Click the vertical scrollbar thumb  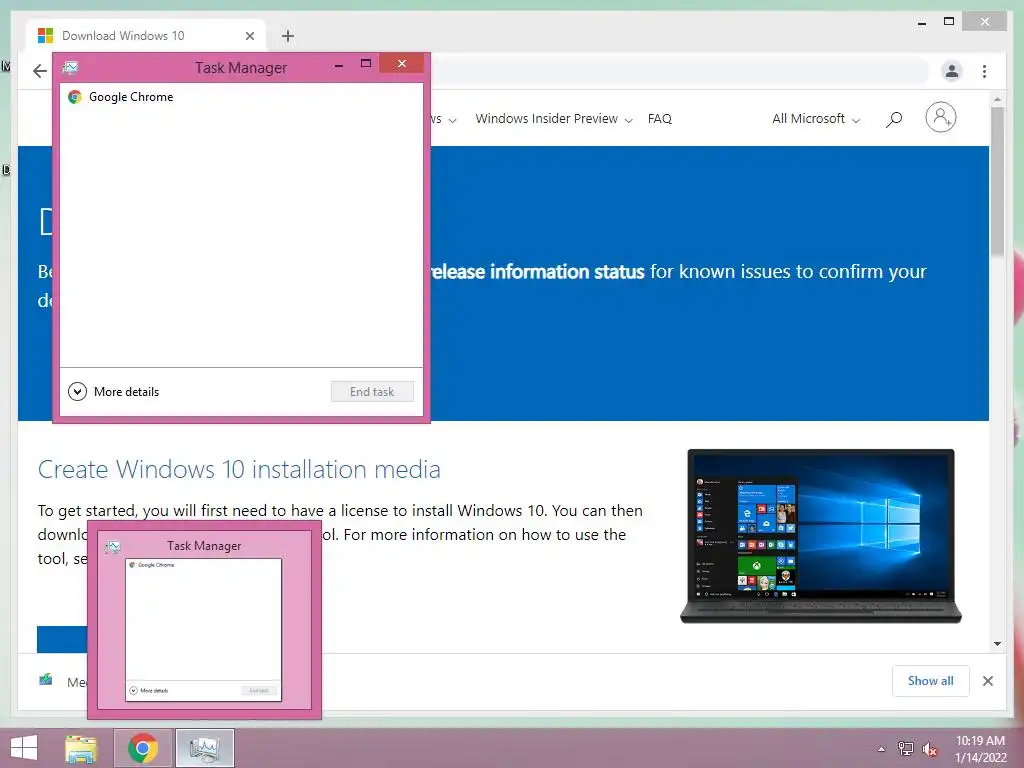997,181
